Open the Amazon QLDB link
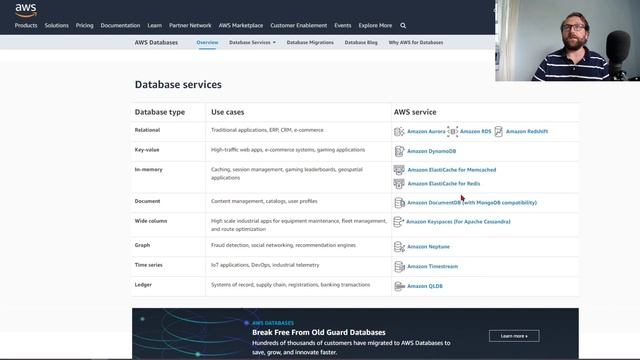Screen dimensions: 640x360 click(x=424, y=286)
